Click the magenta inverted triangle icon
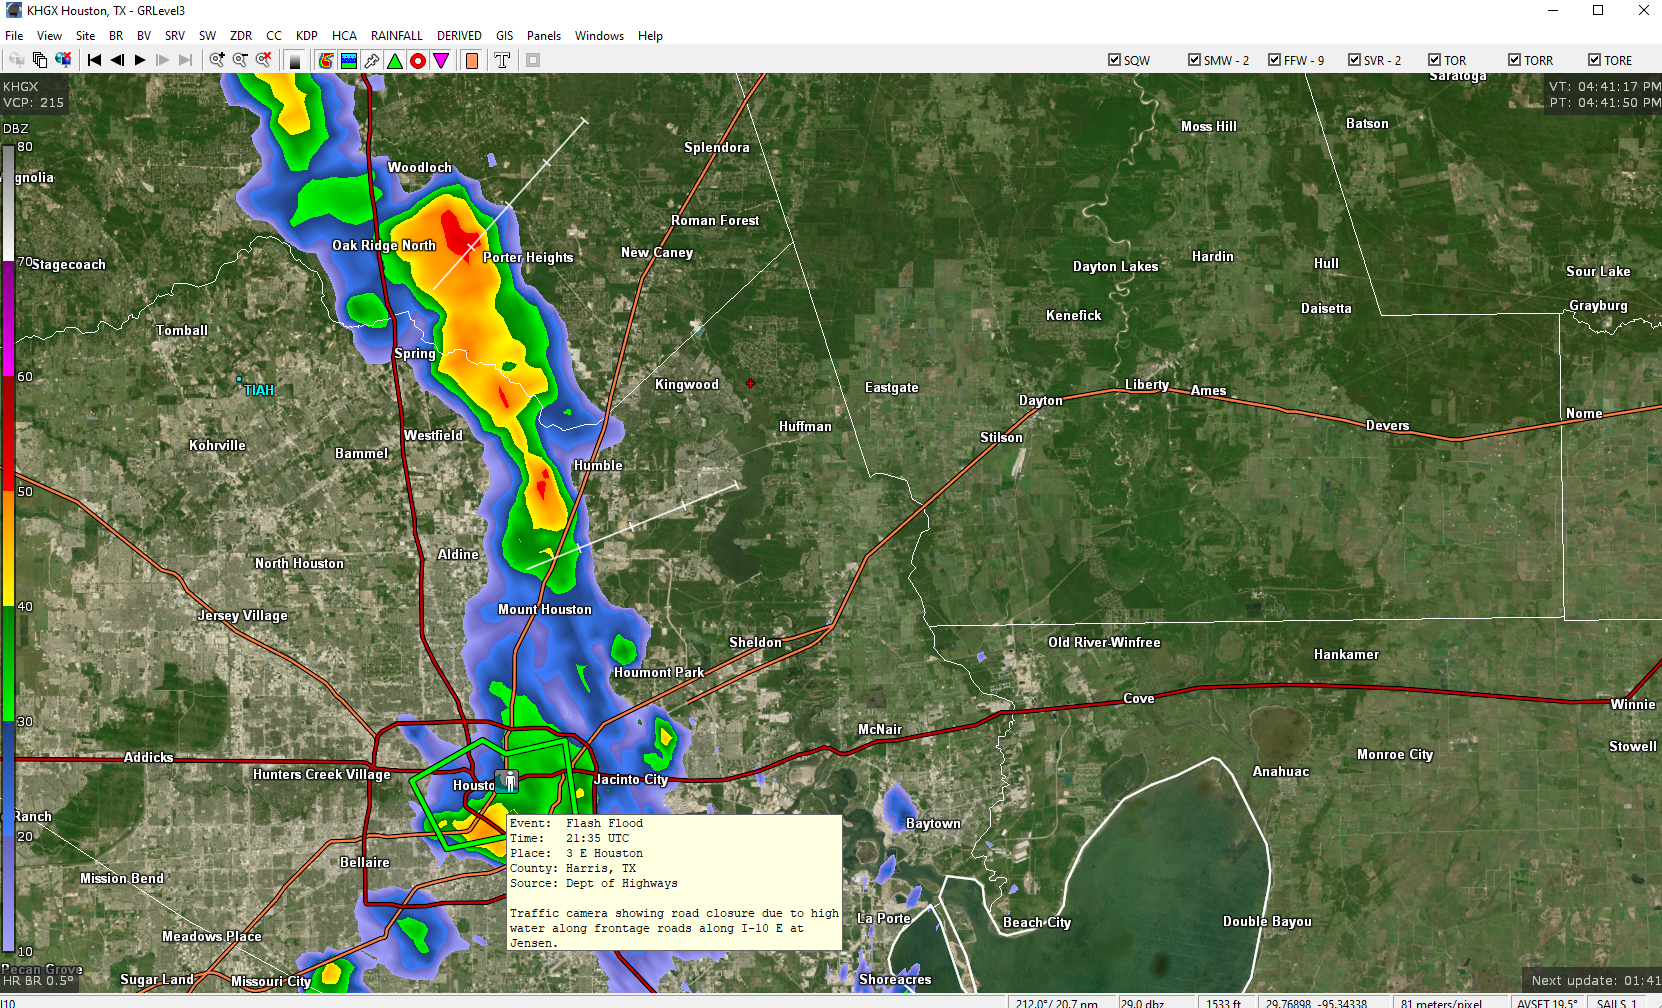Viewport: 1662px width, 1008px height. point(441,60)
